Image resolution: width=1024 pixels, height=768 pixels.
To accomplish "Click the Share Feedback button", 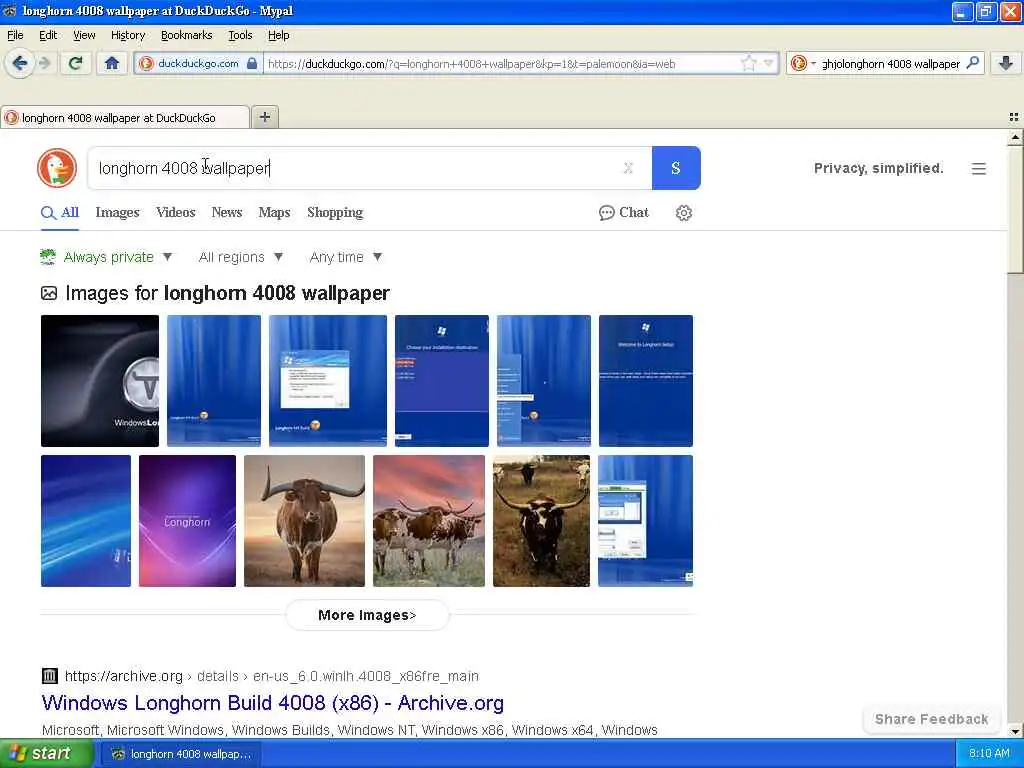I will pyautogui.click(x=931, y=719).
